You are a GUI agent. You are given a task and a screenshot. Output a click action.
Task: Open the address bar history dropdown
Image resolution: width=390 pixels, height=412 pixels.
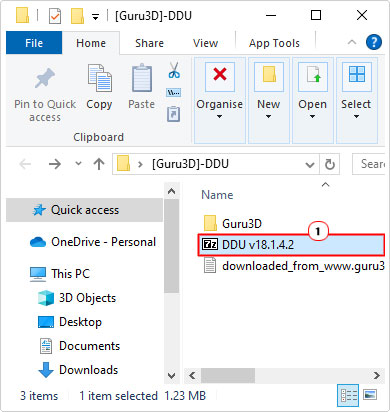(310, 164)
